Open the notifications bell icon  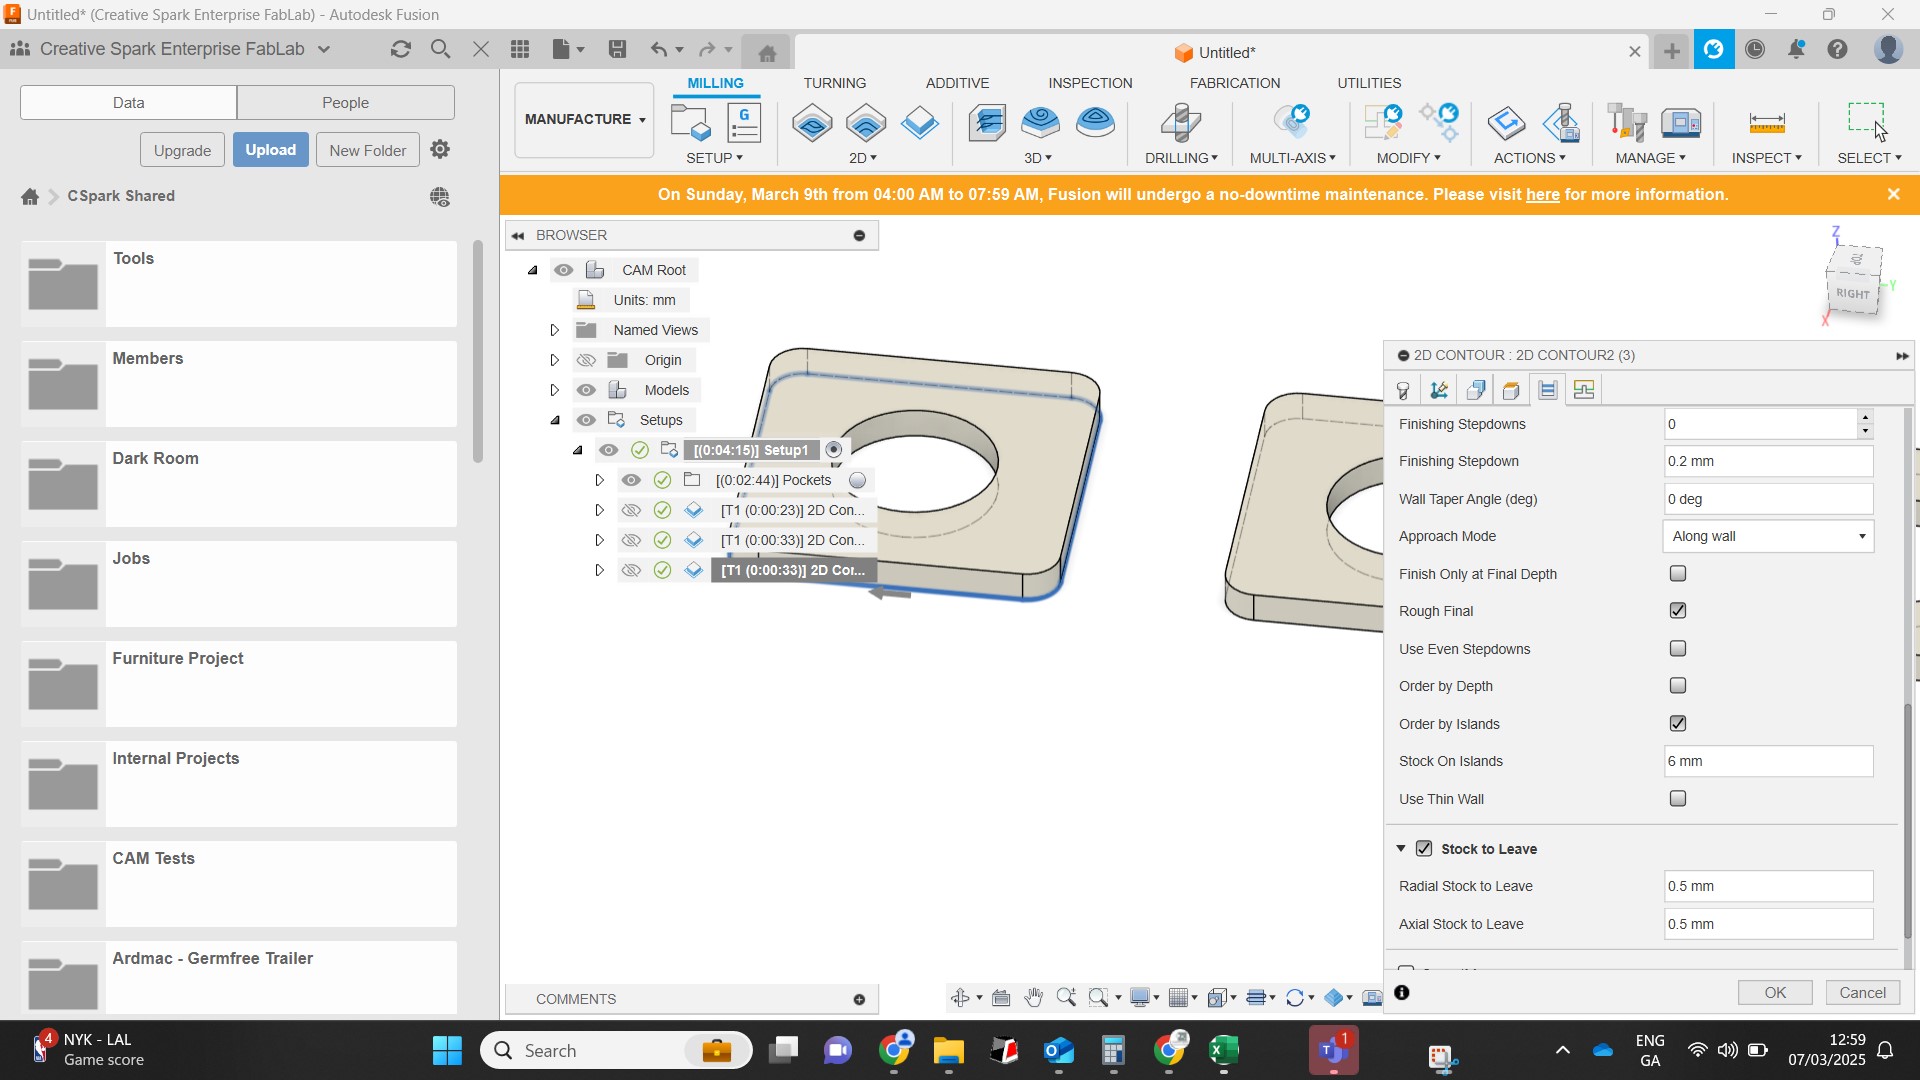pyautogui.click(x=1797, y=49)
